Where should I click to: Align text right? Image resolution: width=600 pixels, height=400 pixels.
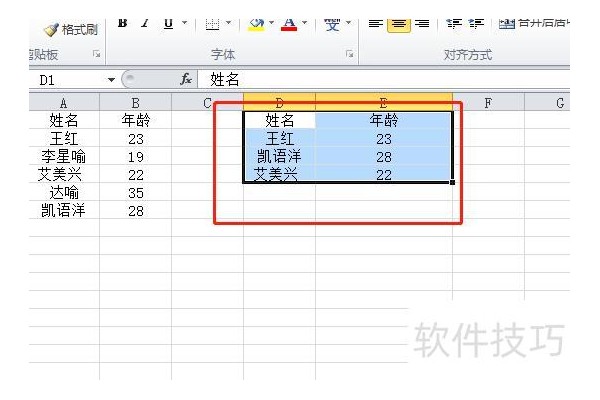click(422, 24)
